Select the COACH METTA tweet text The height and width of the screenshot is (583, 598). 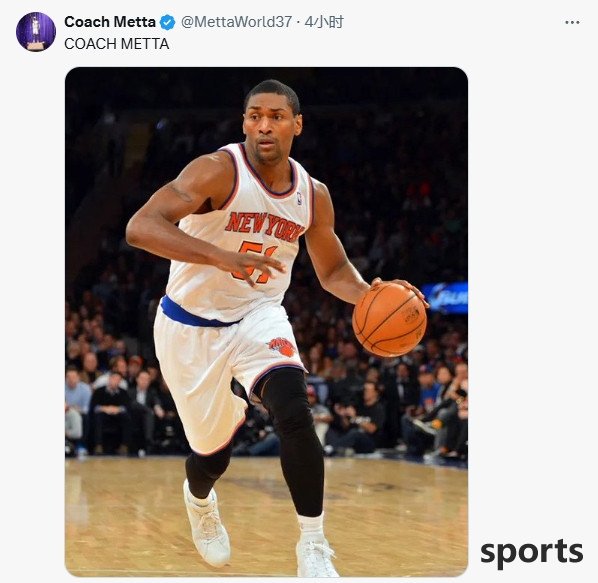click(117, 44)
